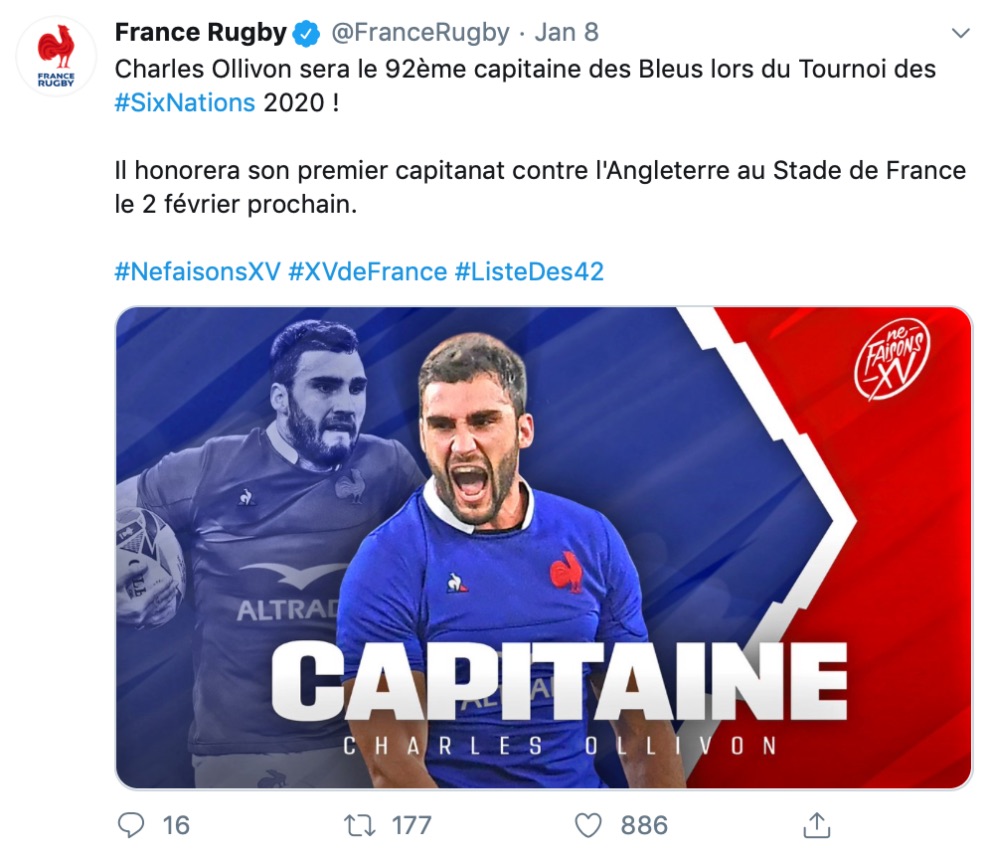The image size is (990, 859).
Task: Click the blue verified badge
Action: pos(307,33)
